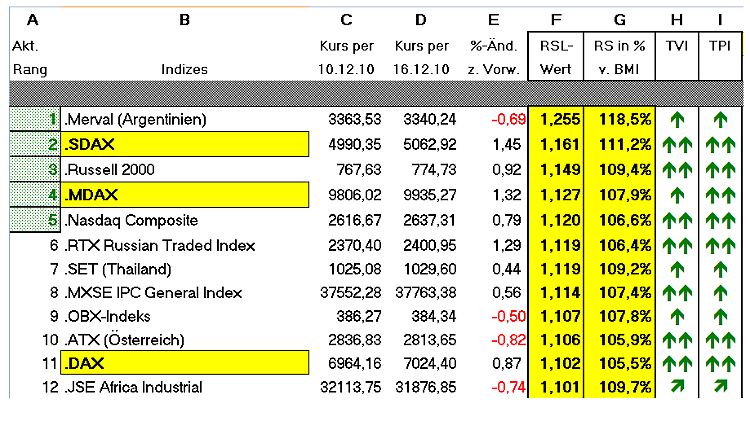Image resolution: width=750 pixels, height=421 pixels.
Task: Click the Indizes header cell
Action: click(x=184, y=69)
